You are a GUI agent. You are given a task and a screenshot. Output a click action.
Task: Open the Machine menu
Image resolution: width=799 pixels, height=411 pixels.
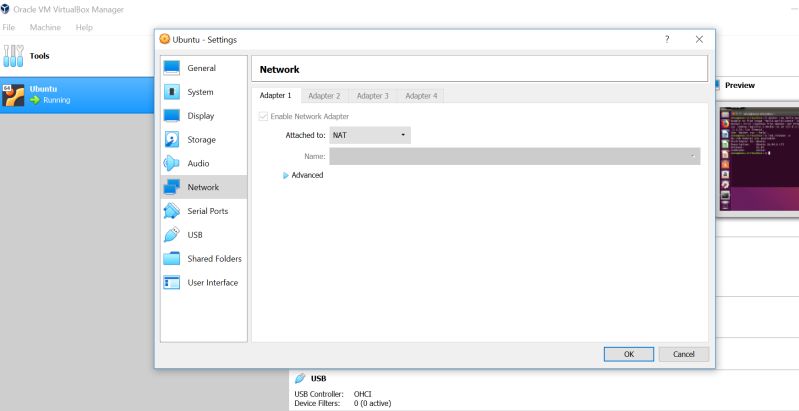[45, 28]
